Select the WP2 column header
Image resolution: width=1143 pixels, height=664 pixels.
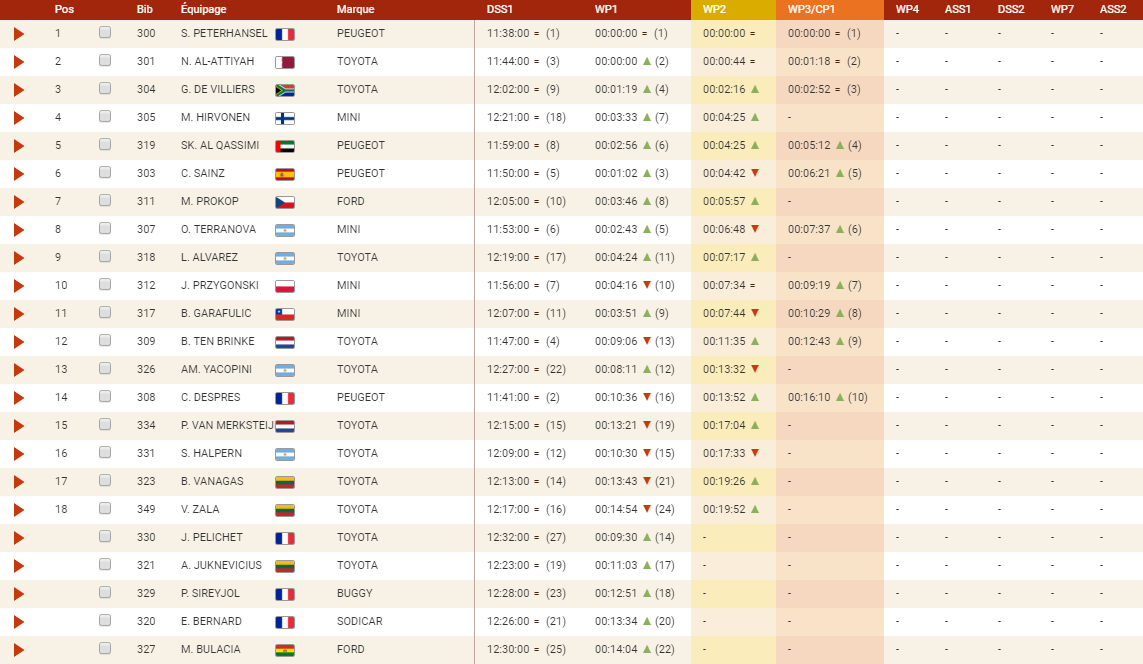pos(714,9)
